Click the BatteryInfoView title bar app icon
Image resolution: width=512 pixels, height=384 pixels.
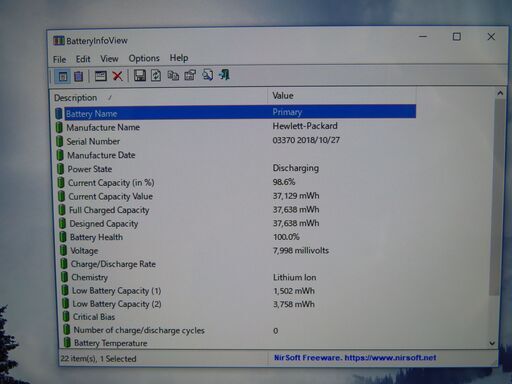[x=59, y=41]
